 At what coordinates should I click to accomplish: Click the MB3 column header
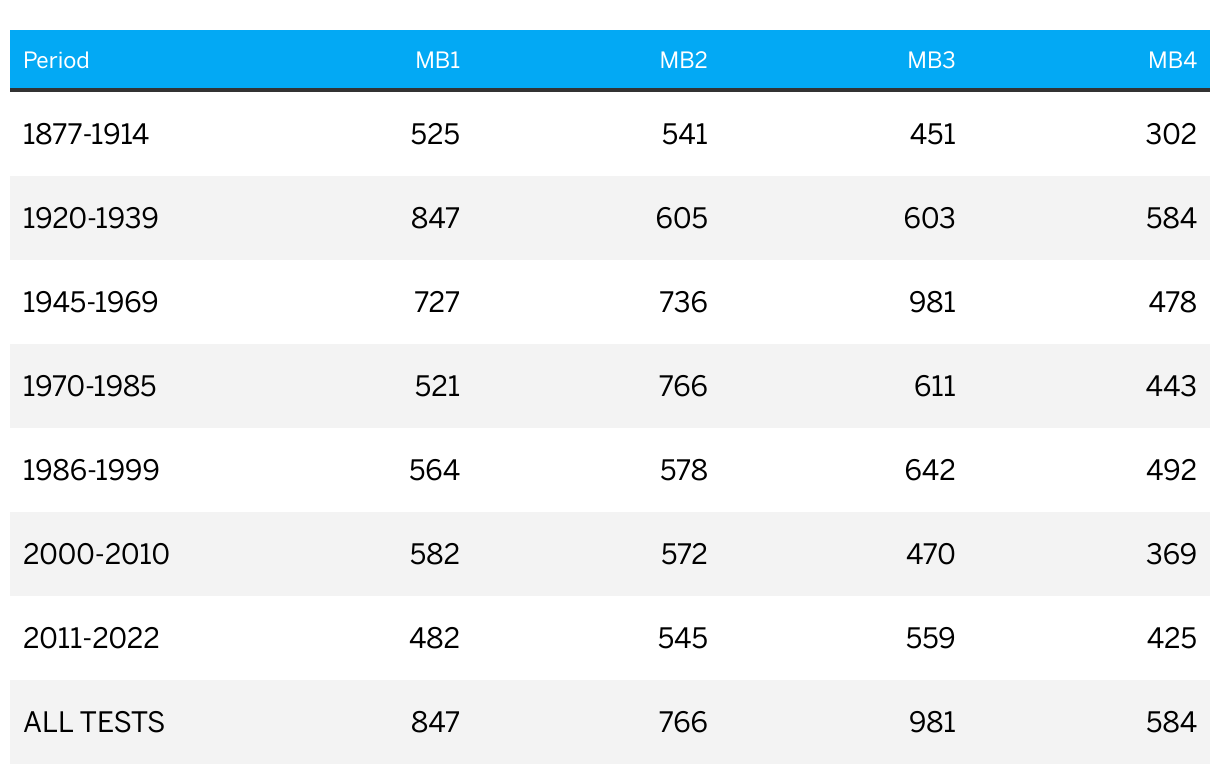[932, 60]
